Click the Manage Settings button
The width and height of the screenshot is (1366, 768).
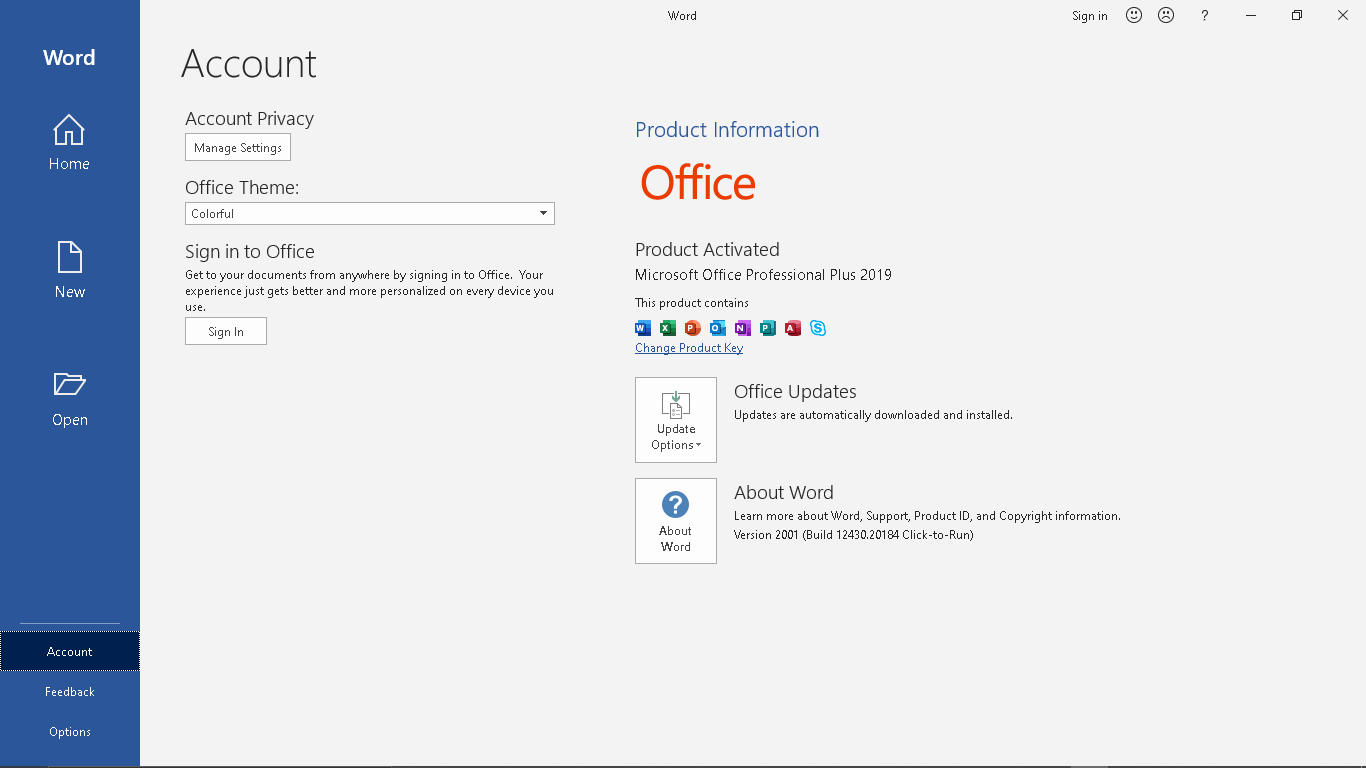click(x=238, y=147)
